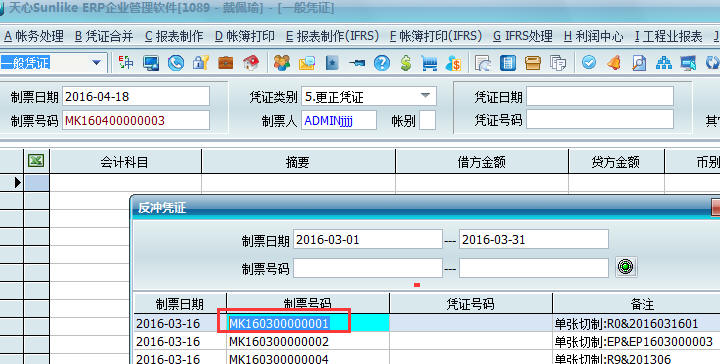Click the 会计科目 column header
This screenshot has height=364, width=720.
click(x=125, y=162)
